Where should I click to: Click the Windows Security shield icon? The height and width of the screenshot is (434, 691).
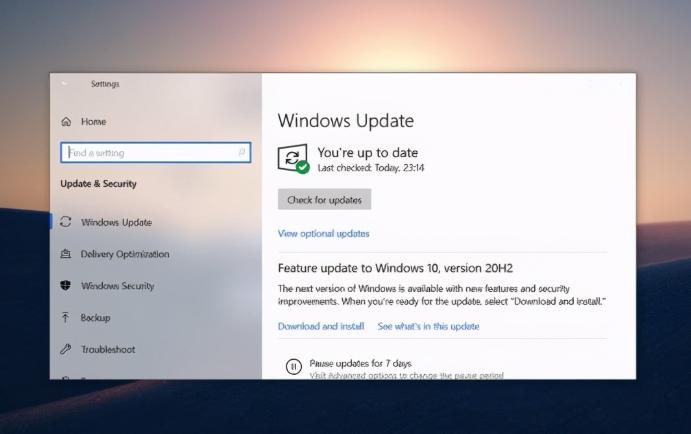[66, 286]
